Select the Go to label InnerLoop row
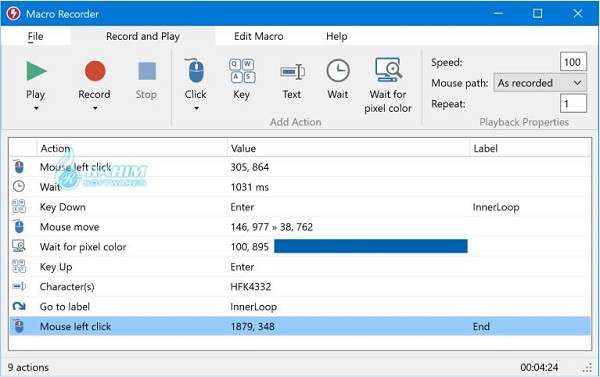 tap(300, 307)
